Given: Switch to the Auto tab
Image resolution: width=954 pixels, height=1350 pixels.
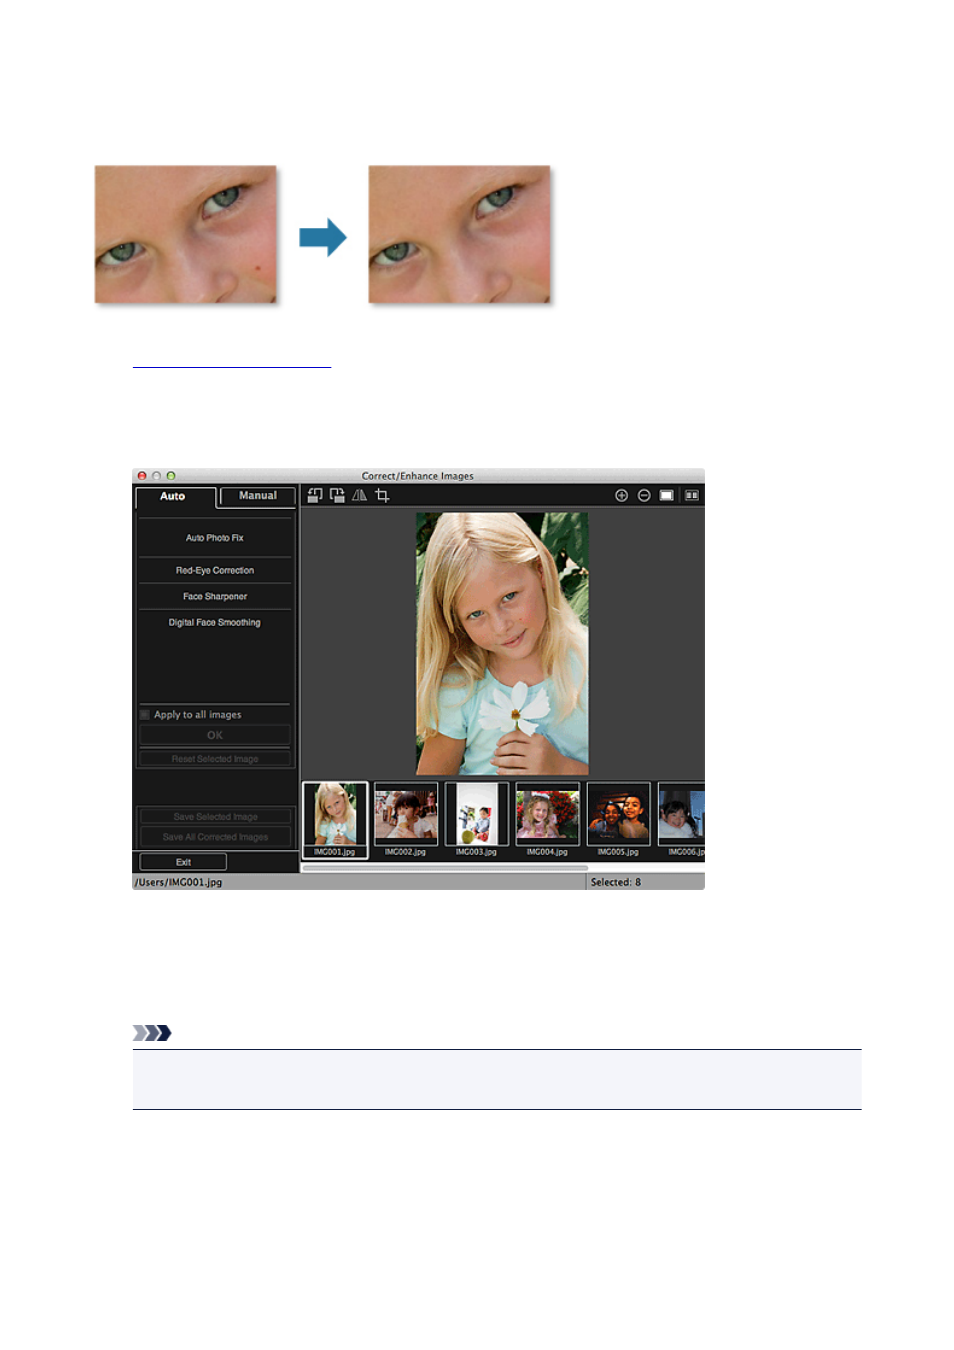Looking at the screenshot, I should 175,497.
